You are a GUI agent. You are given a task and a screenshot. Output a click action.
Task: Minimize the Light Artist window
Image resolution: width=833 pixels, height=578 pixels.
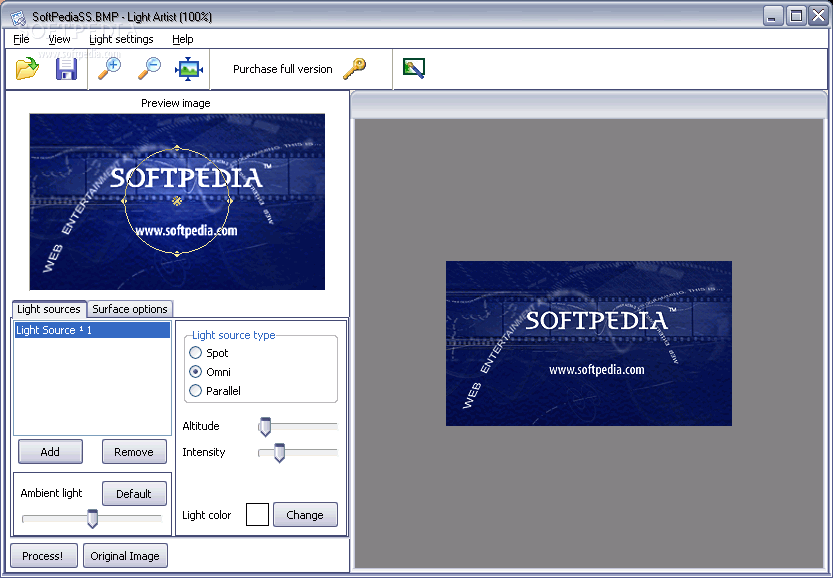tap(773, 16)
